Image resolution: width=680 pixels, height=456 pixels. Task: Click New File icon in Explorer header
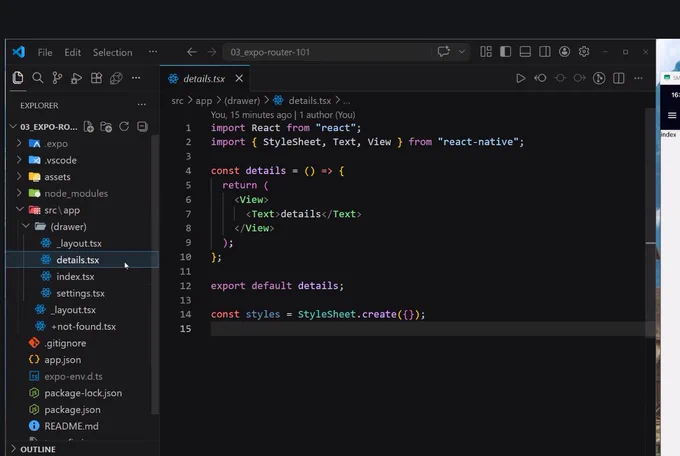(x=88, y=127)
